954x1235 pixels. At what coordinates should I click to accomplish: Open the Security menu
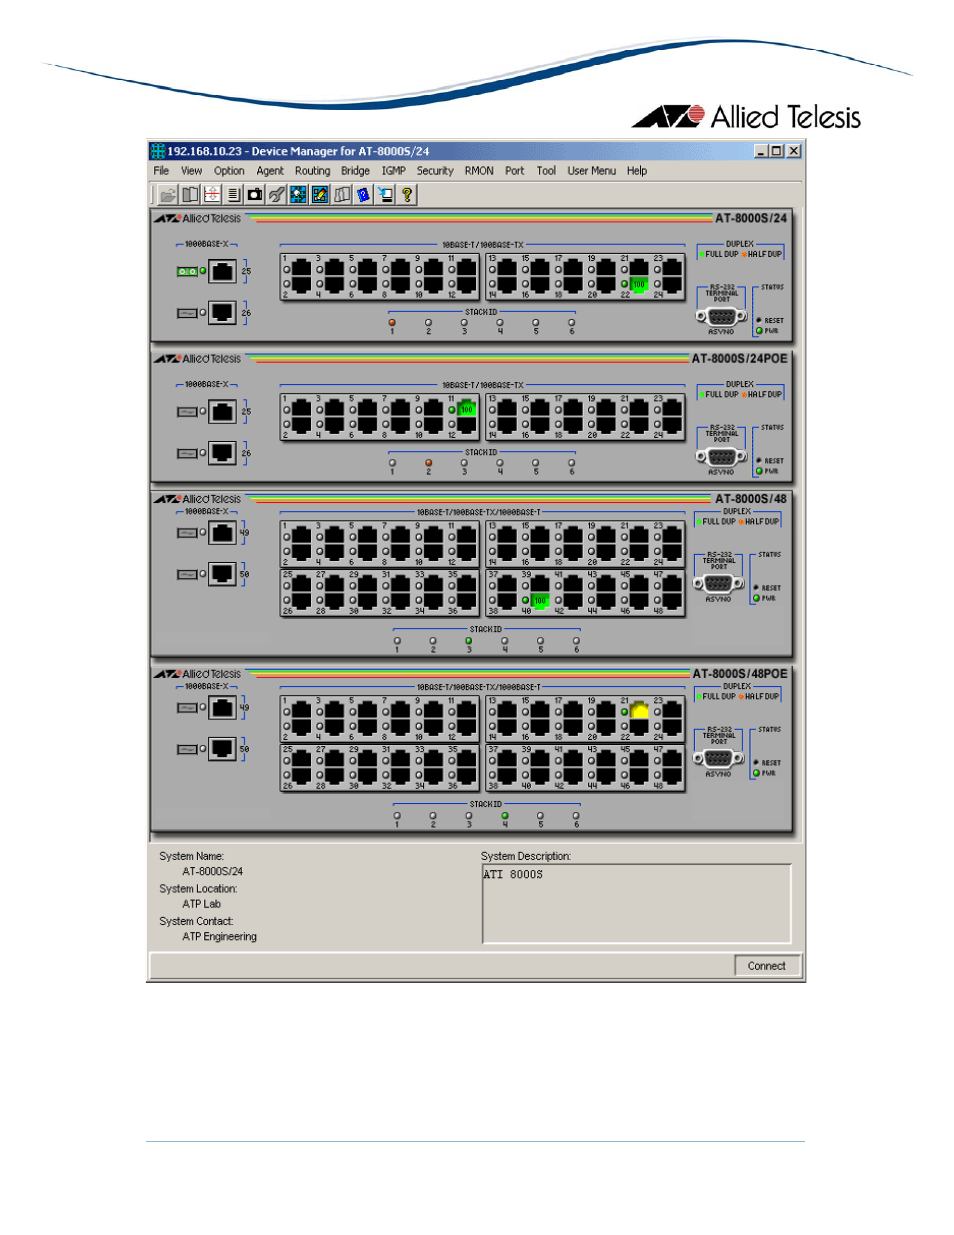pyautogui.click(x=435, y=171)
